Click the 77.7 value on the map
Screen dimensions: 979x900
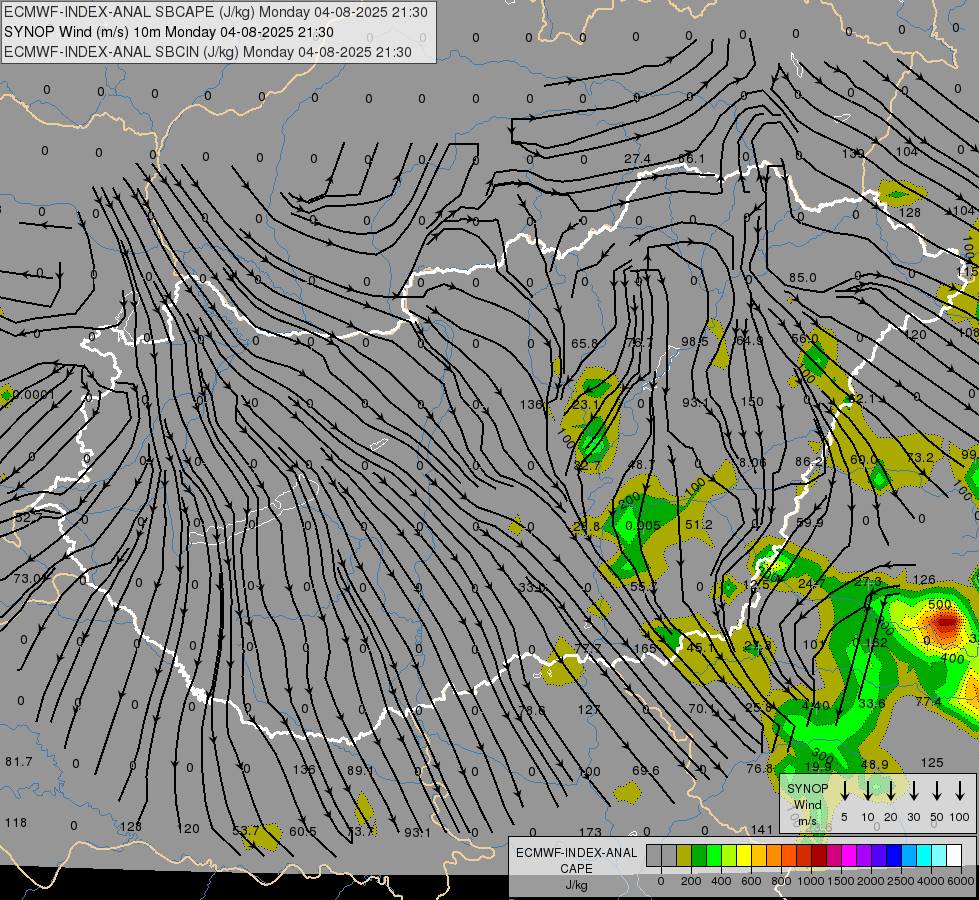coord(588,648)
